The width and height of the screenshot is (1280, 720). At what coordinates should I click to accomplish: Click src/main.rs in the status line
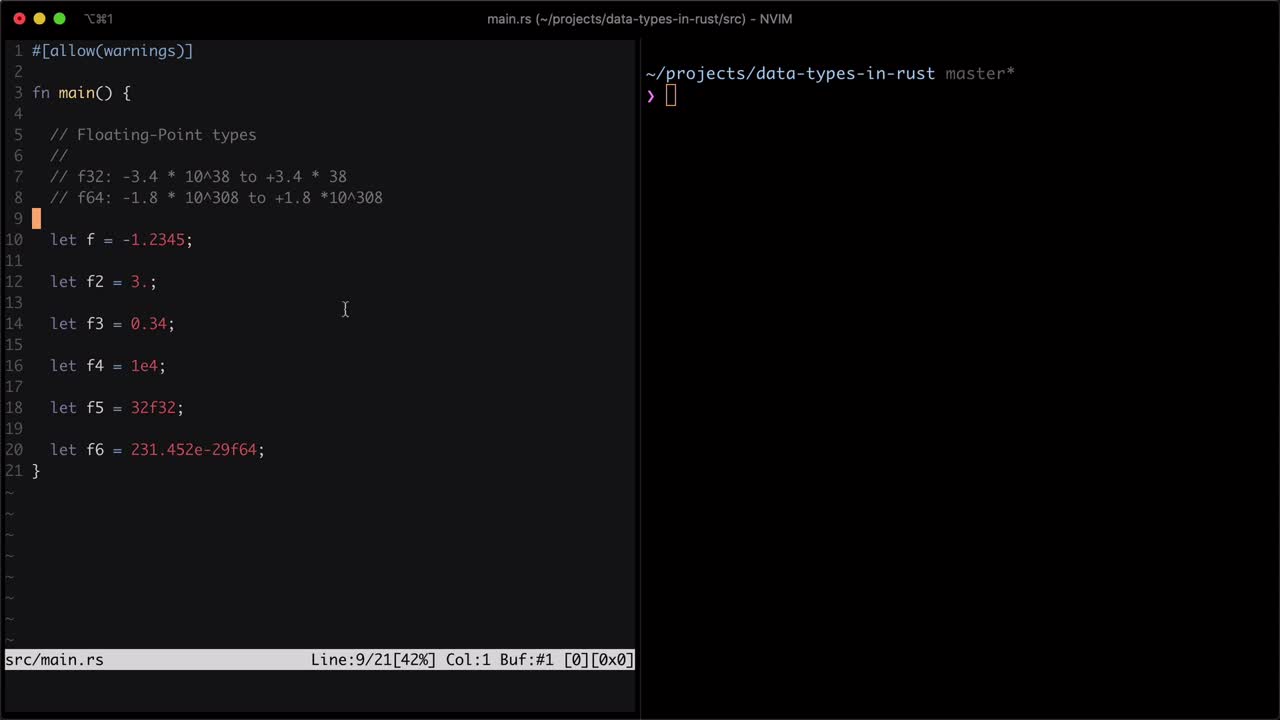54,660
